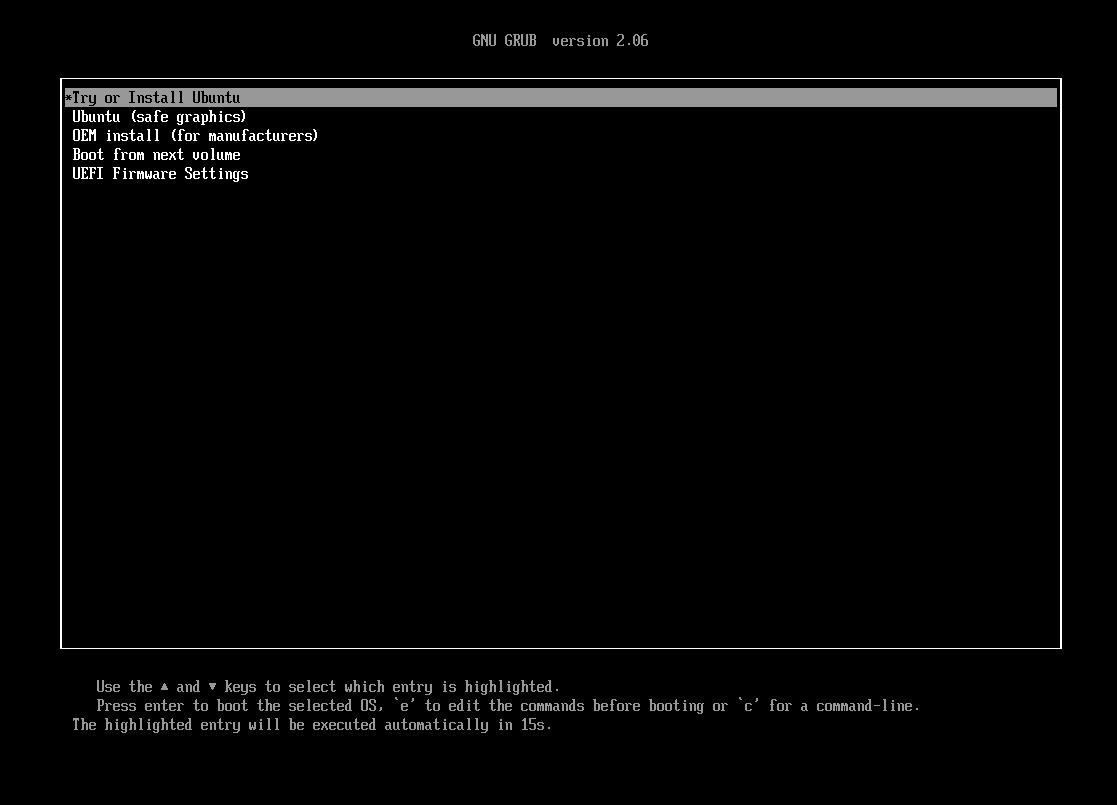Pick 'OEM install (for manufacturers)' entry
Screen dimensions: 1117x805
pyautogui.click(x=195, y=136)
